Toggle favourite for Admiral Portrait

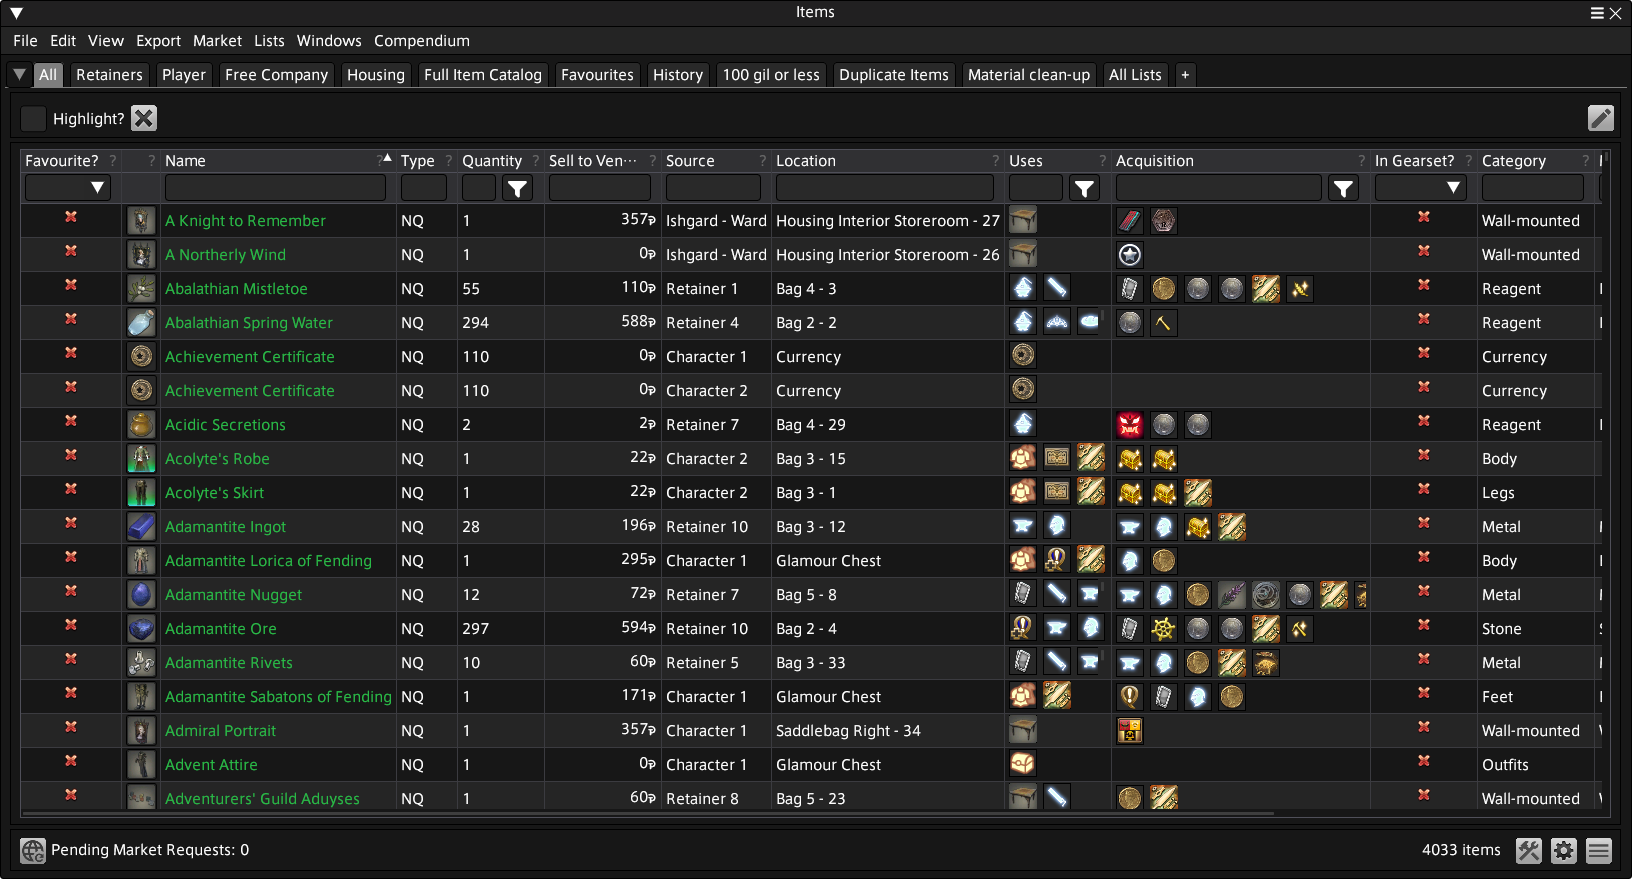click(x=71, y=727)
